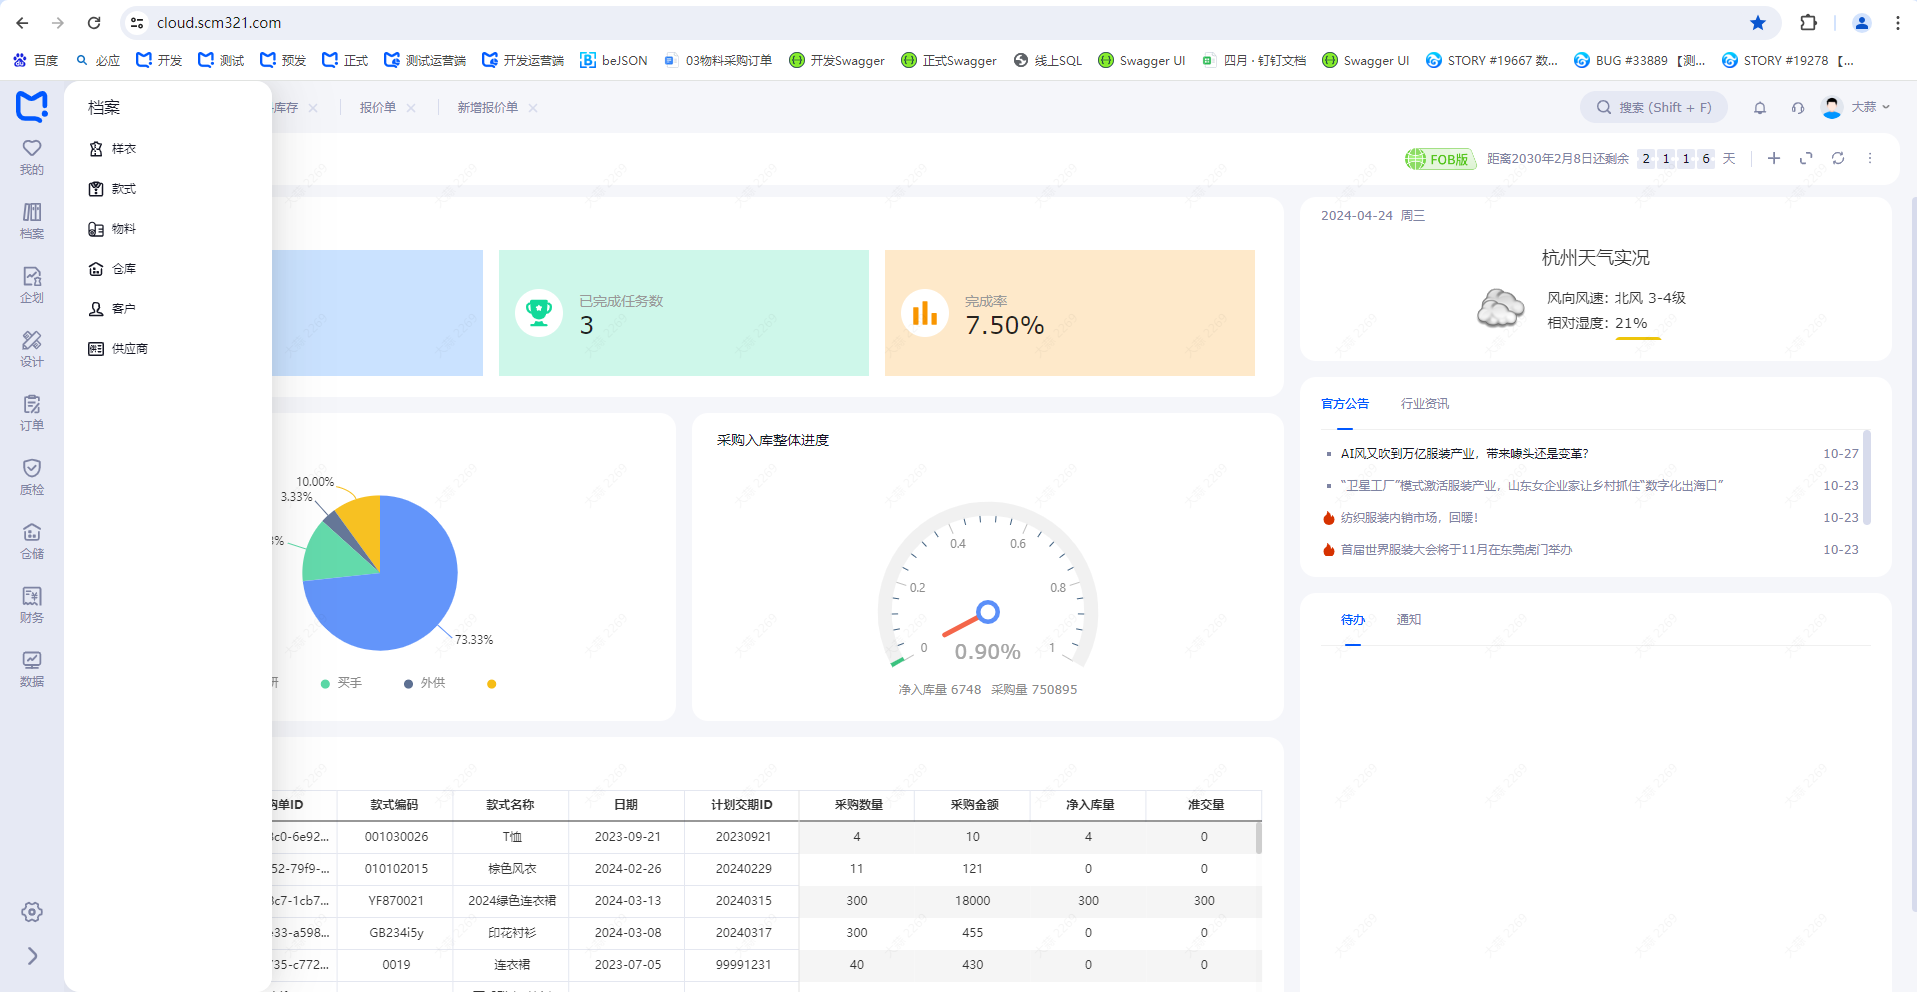The height and width of the screenshot is (992, 1917).
Task: Open announcement 首届世界服装大会
Action: pyautogui.click(x=1456, y=550)
